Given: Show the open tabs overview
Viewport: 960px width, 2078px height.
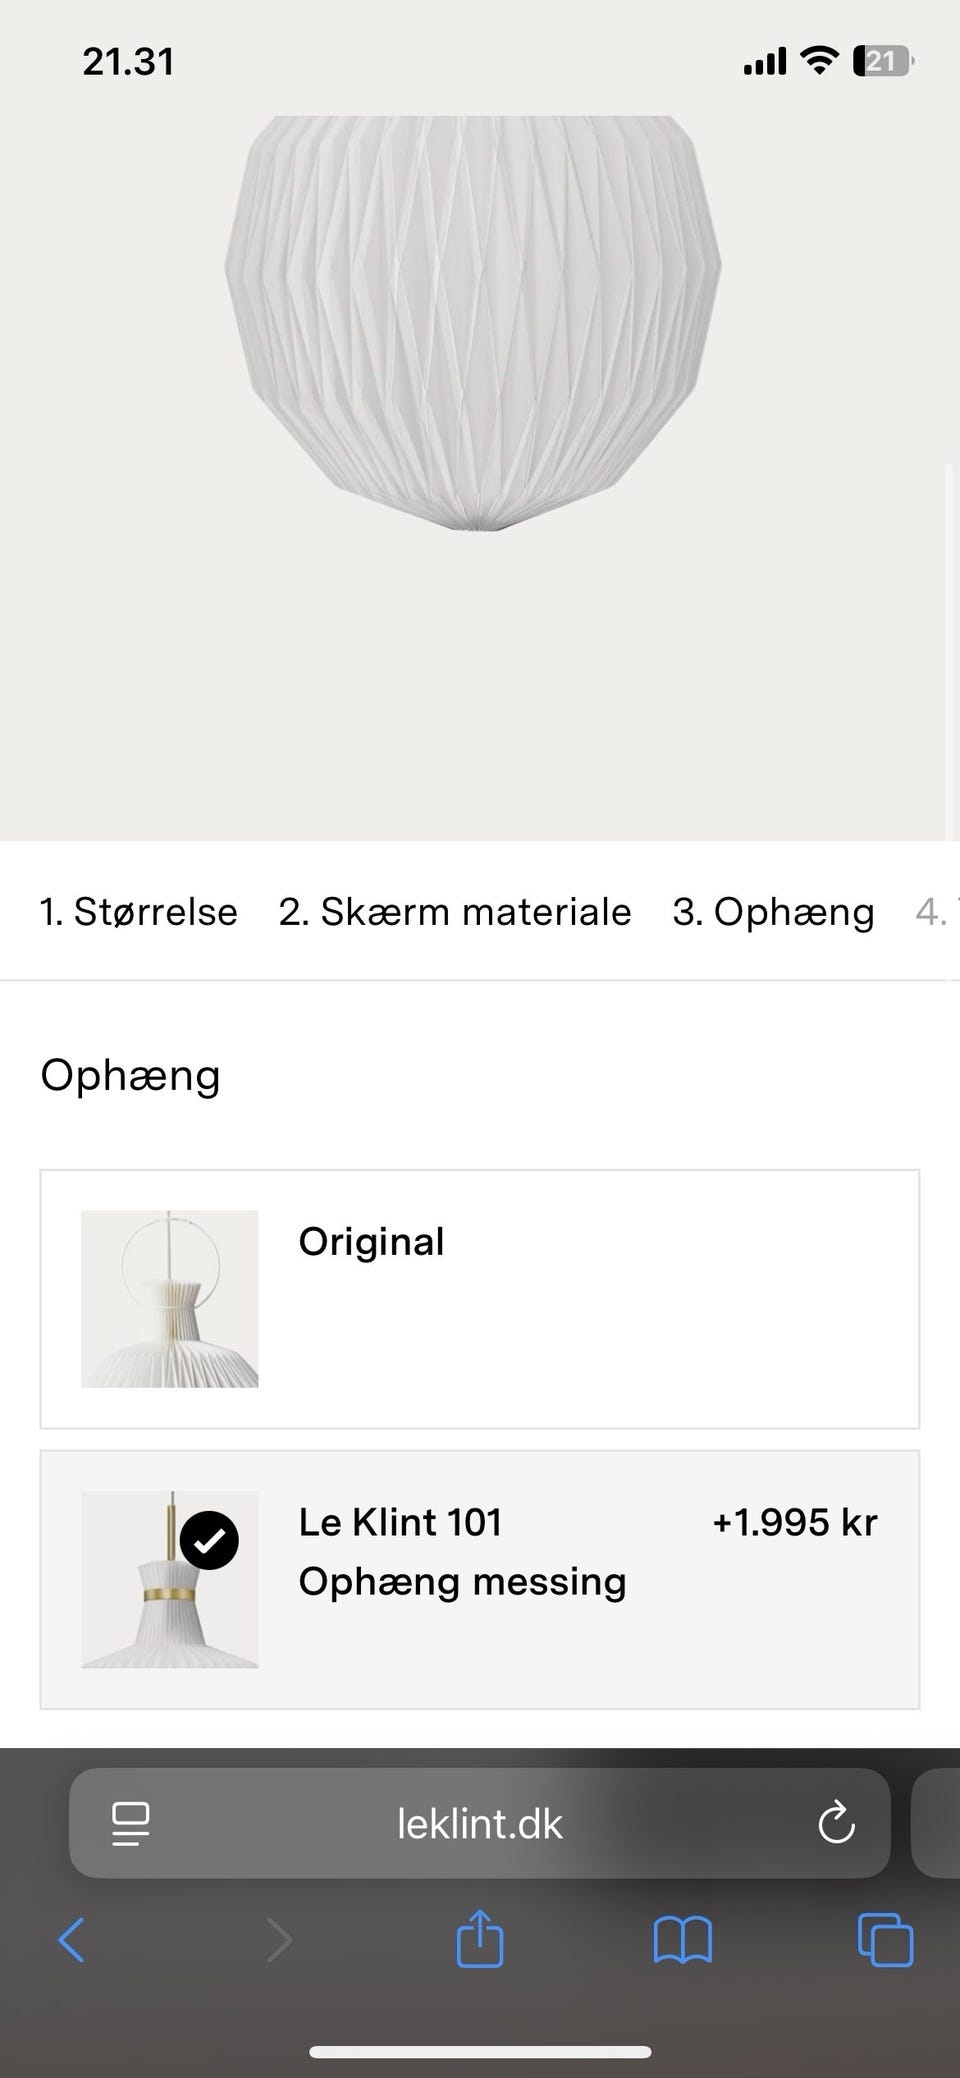Looking at the screenshot, I should tap(885, 1940).
